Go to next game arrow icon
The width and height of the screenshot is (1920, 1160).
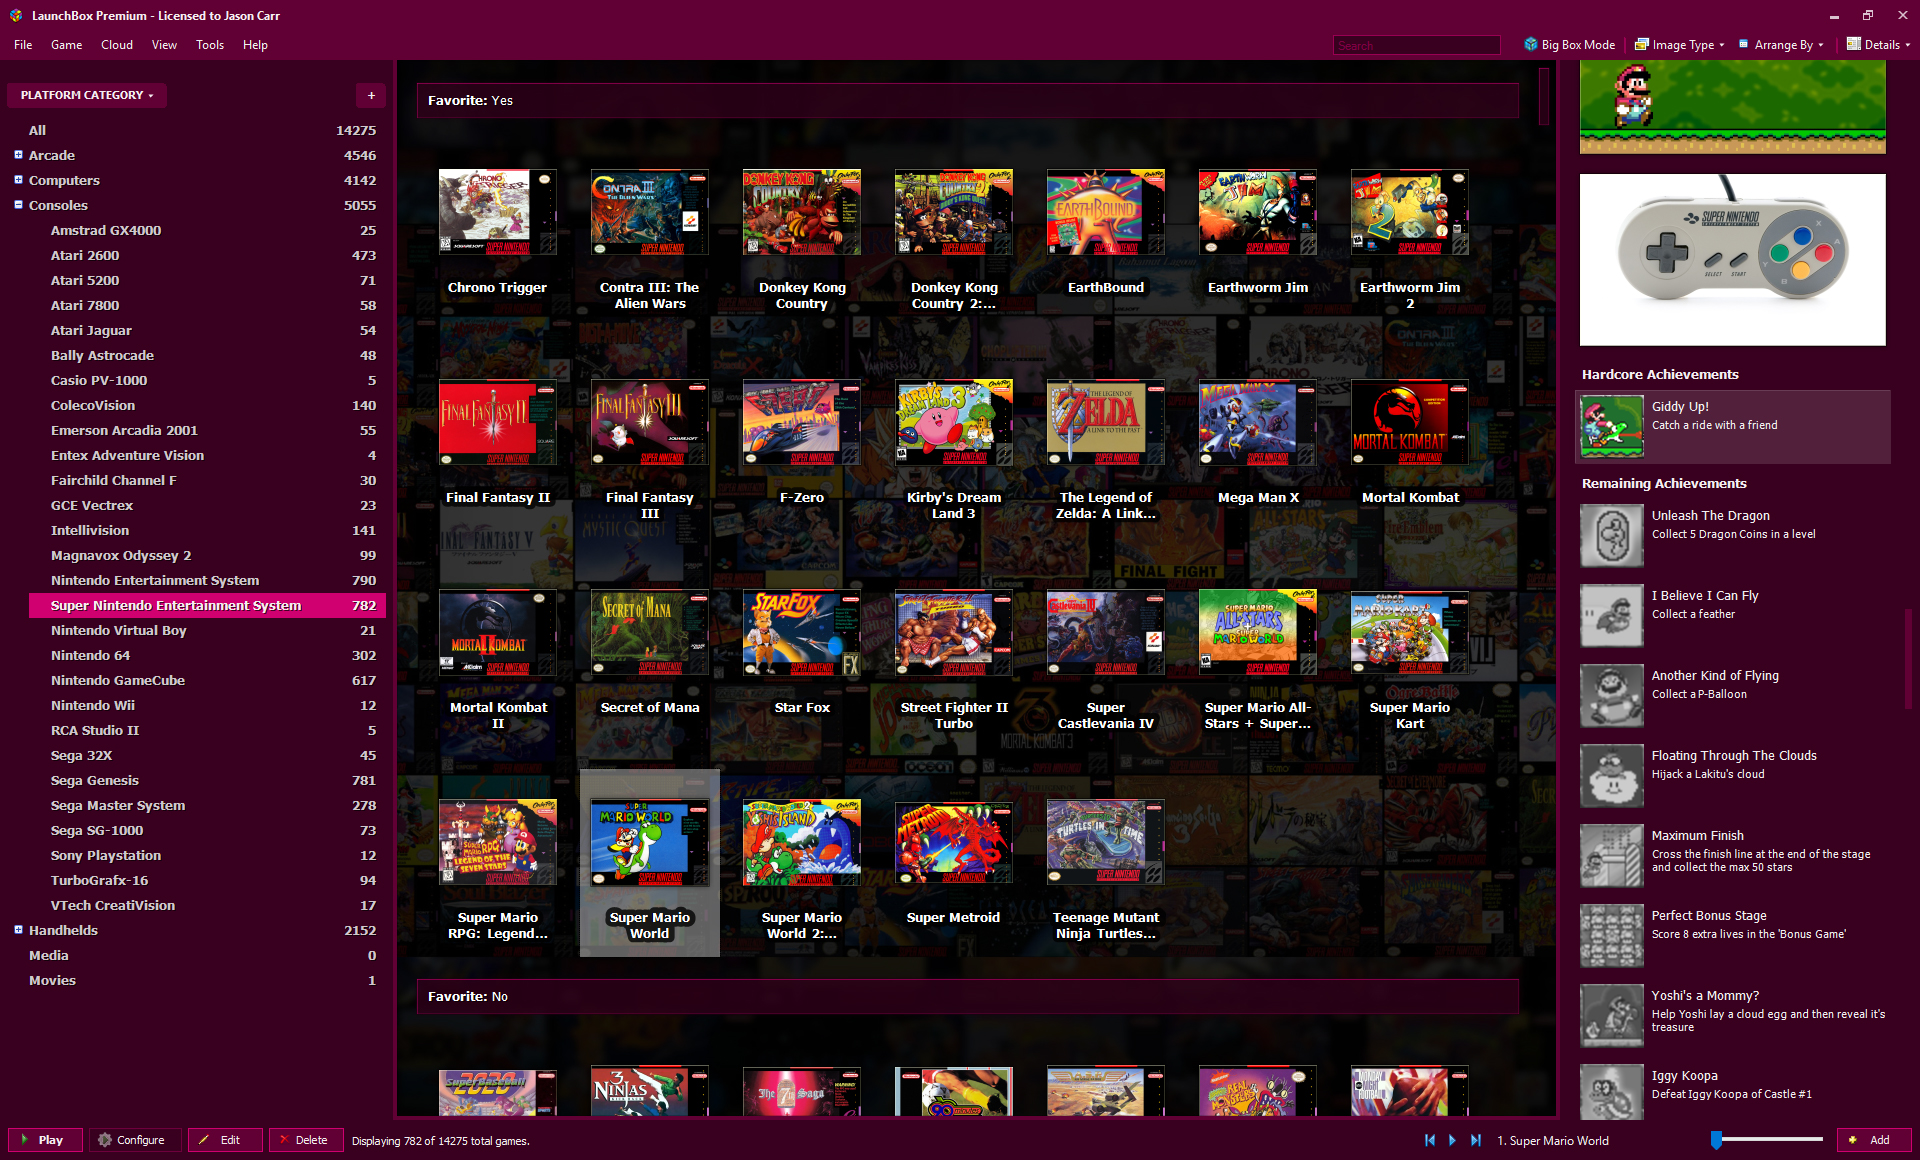pyautogui.click(x=1453, y=1140)
